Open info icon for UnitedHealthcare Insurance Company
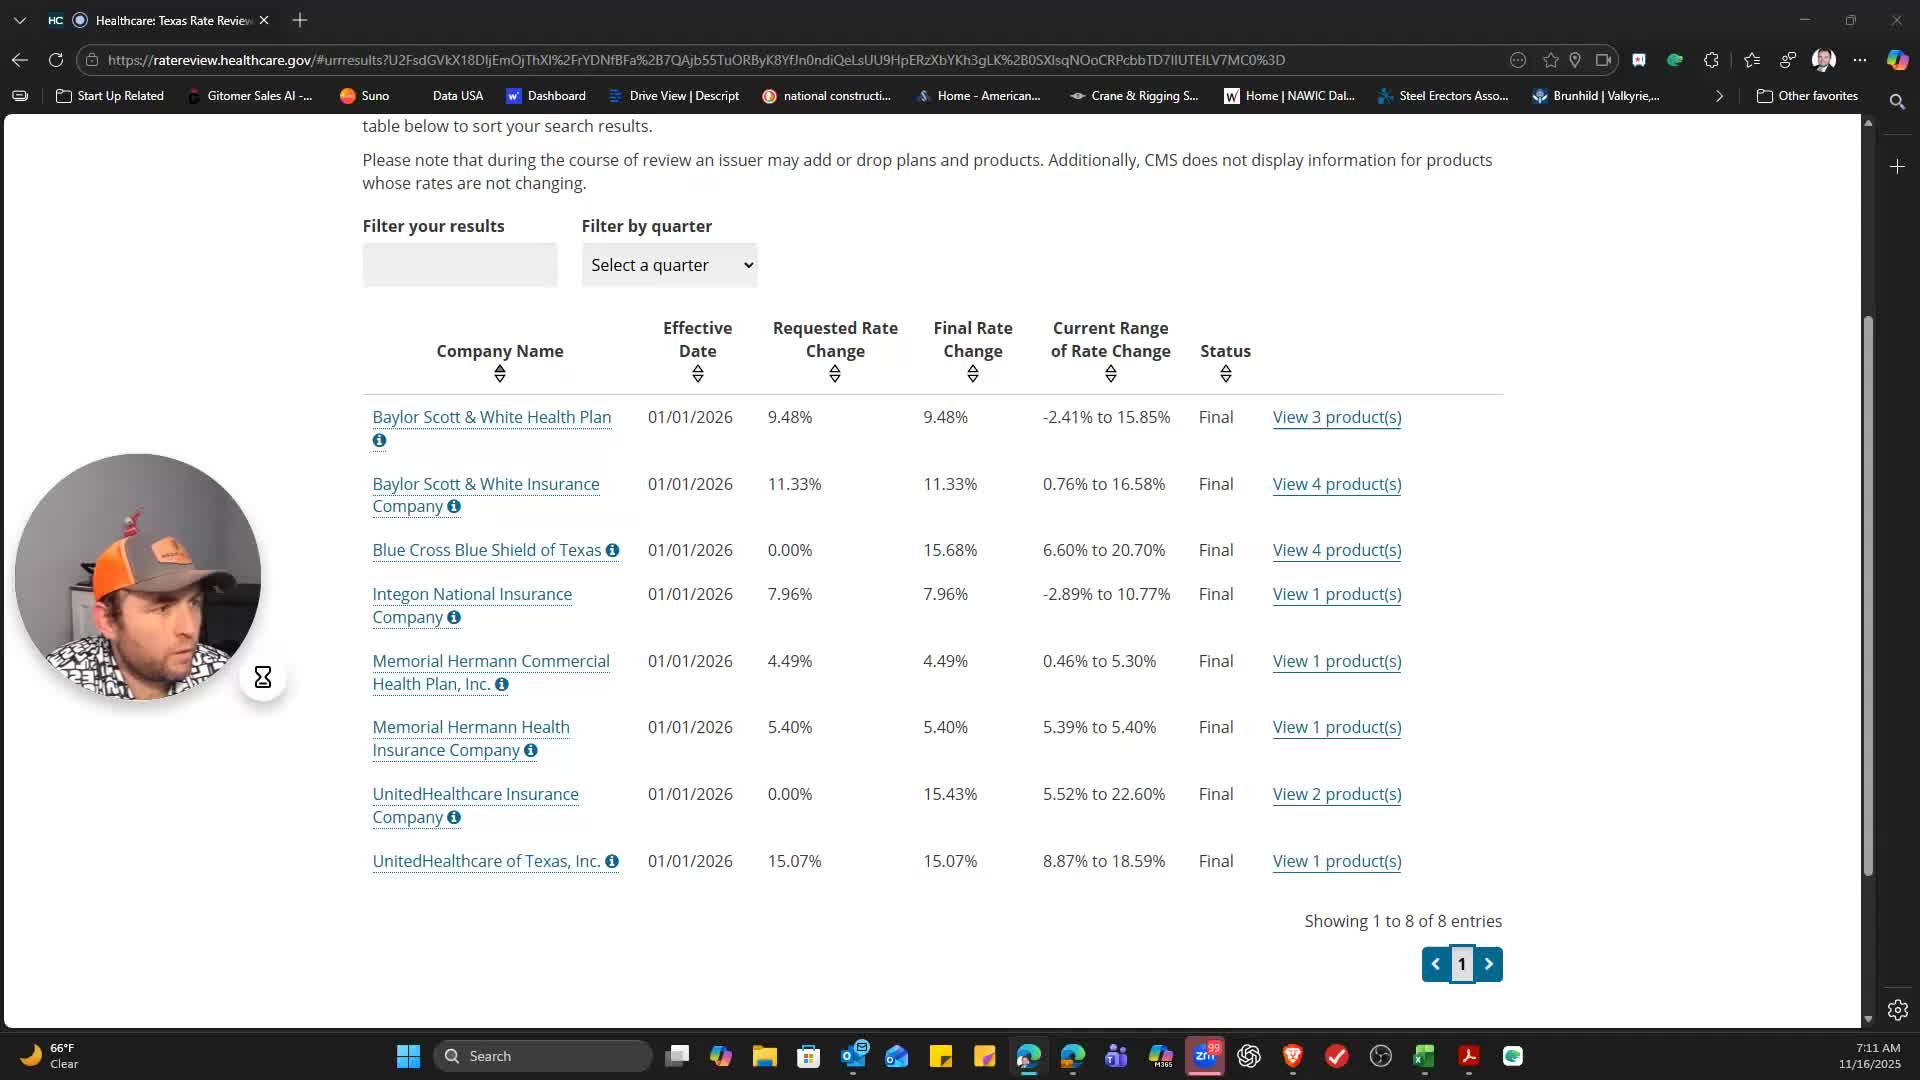Image resolution: width=1920 pixels, height=1080 pixels. click(454, 818)
